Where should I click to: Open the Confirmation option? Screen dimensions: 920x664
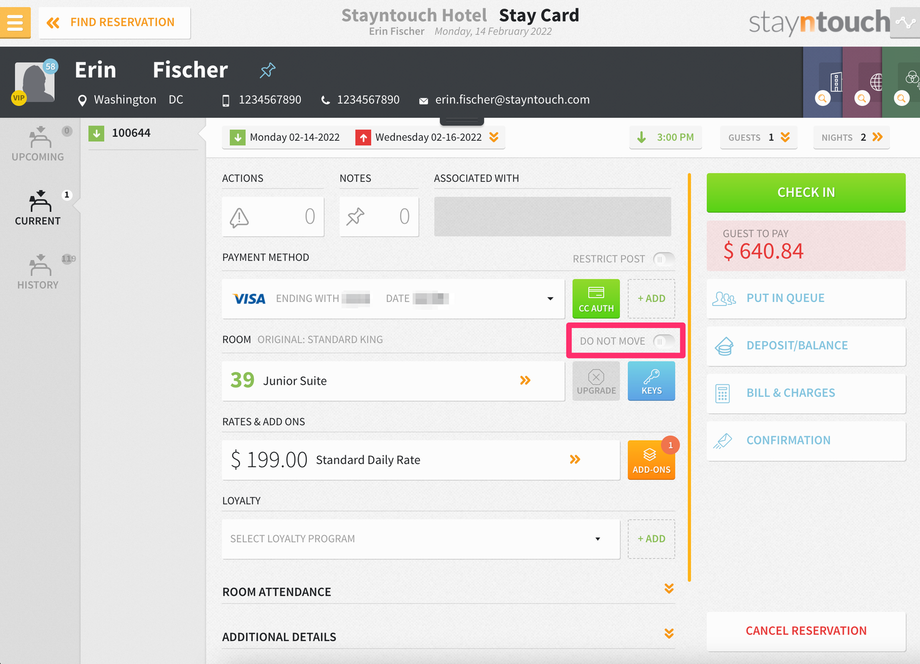pos(806,441)
